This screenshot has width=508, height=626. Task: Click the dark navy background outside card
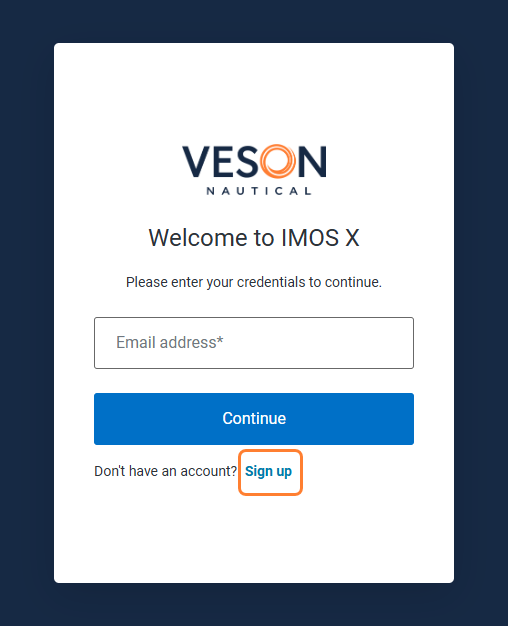[26, 313]
